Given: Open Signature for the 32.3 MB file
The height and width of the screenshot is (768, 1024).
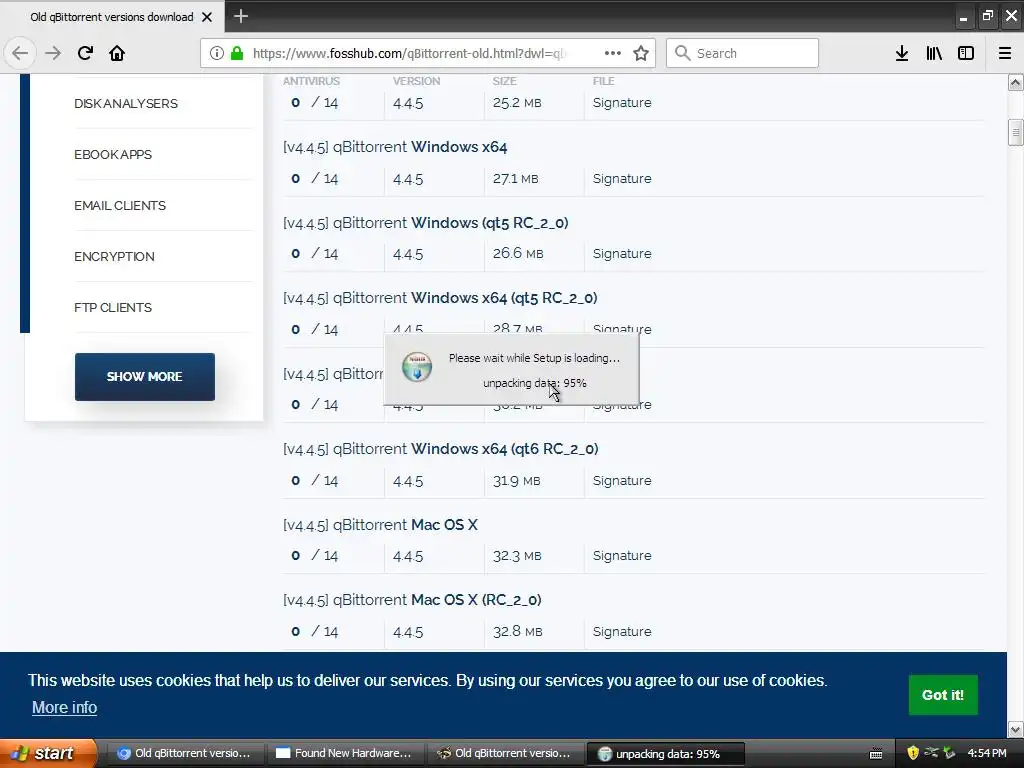Looking at the screenshot, I should click(622, 555).
